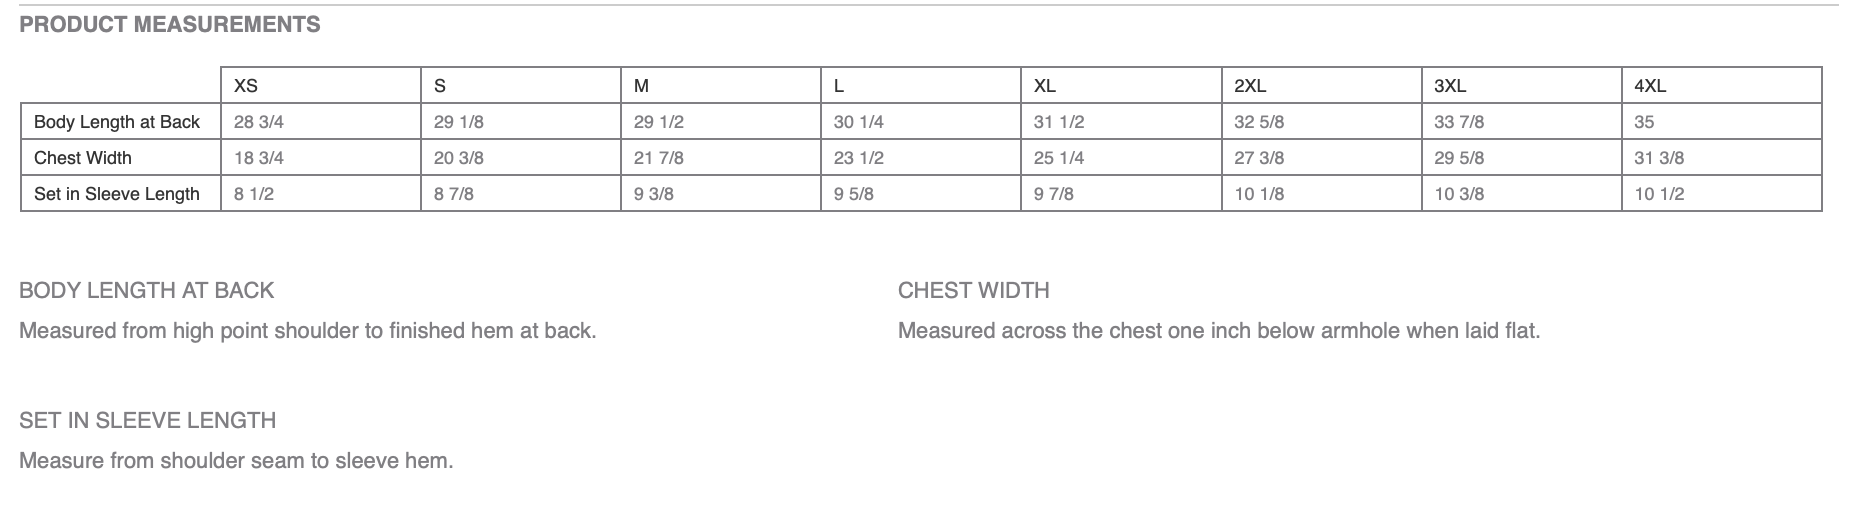Image resolution: width=1856 pixels, height=530 pixels.
Task: Select the Set in Sleeve Length row label
Action: click(117, 194)
